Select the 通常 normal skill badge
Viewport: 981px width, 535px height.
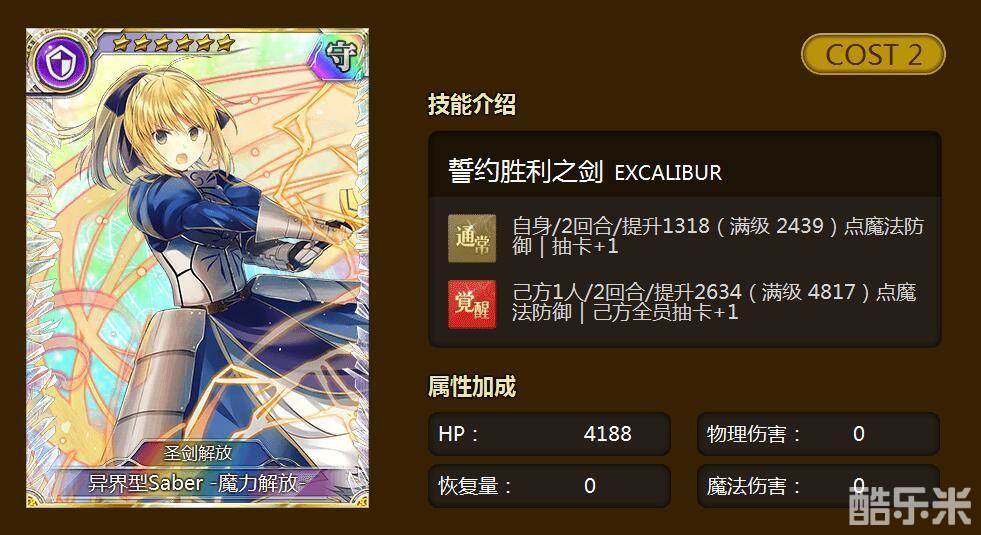472,238
